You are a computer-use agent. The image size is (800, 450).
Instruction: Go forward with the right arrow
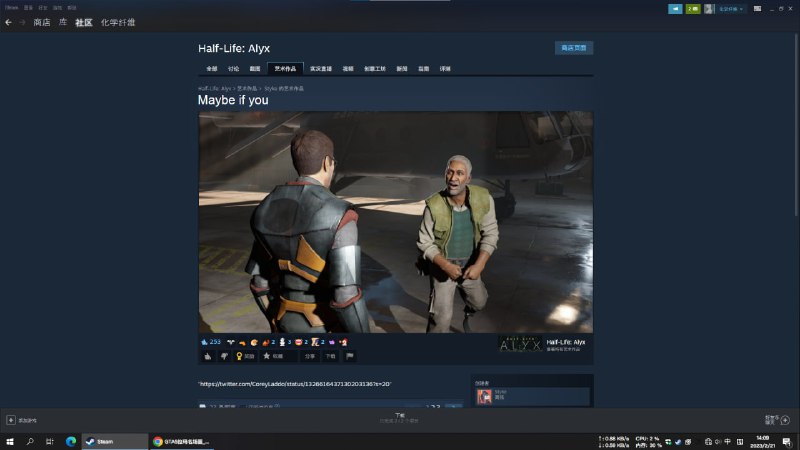pos(22,22)
